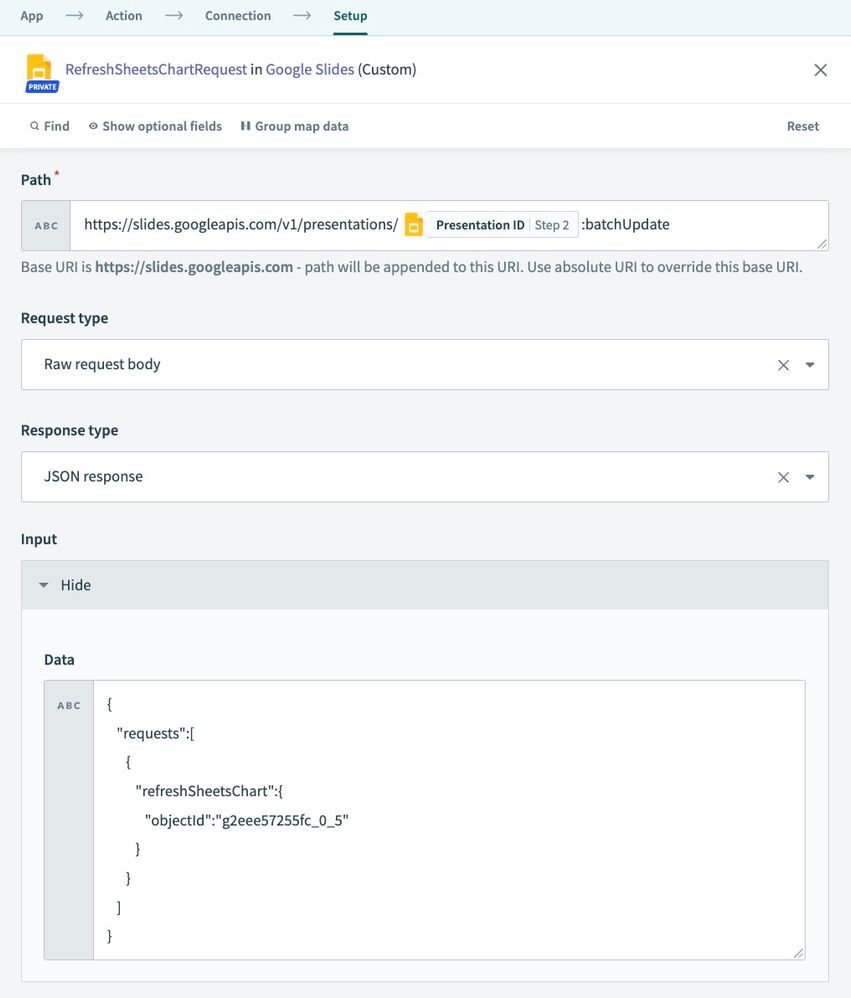The height and width of the screenshot is (998, 851).
Task: Clear the JSON response selection
Action: (x=783, y=477)
